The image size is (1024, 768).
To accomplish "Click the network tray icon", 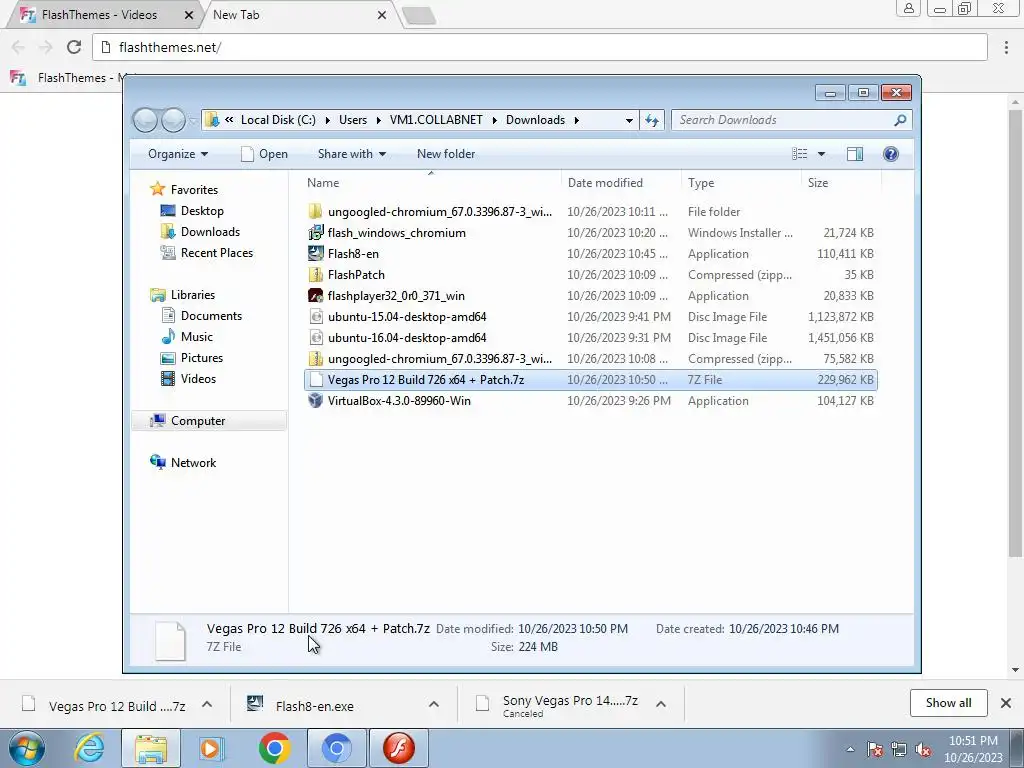I will [899, 749].
